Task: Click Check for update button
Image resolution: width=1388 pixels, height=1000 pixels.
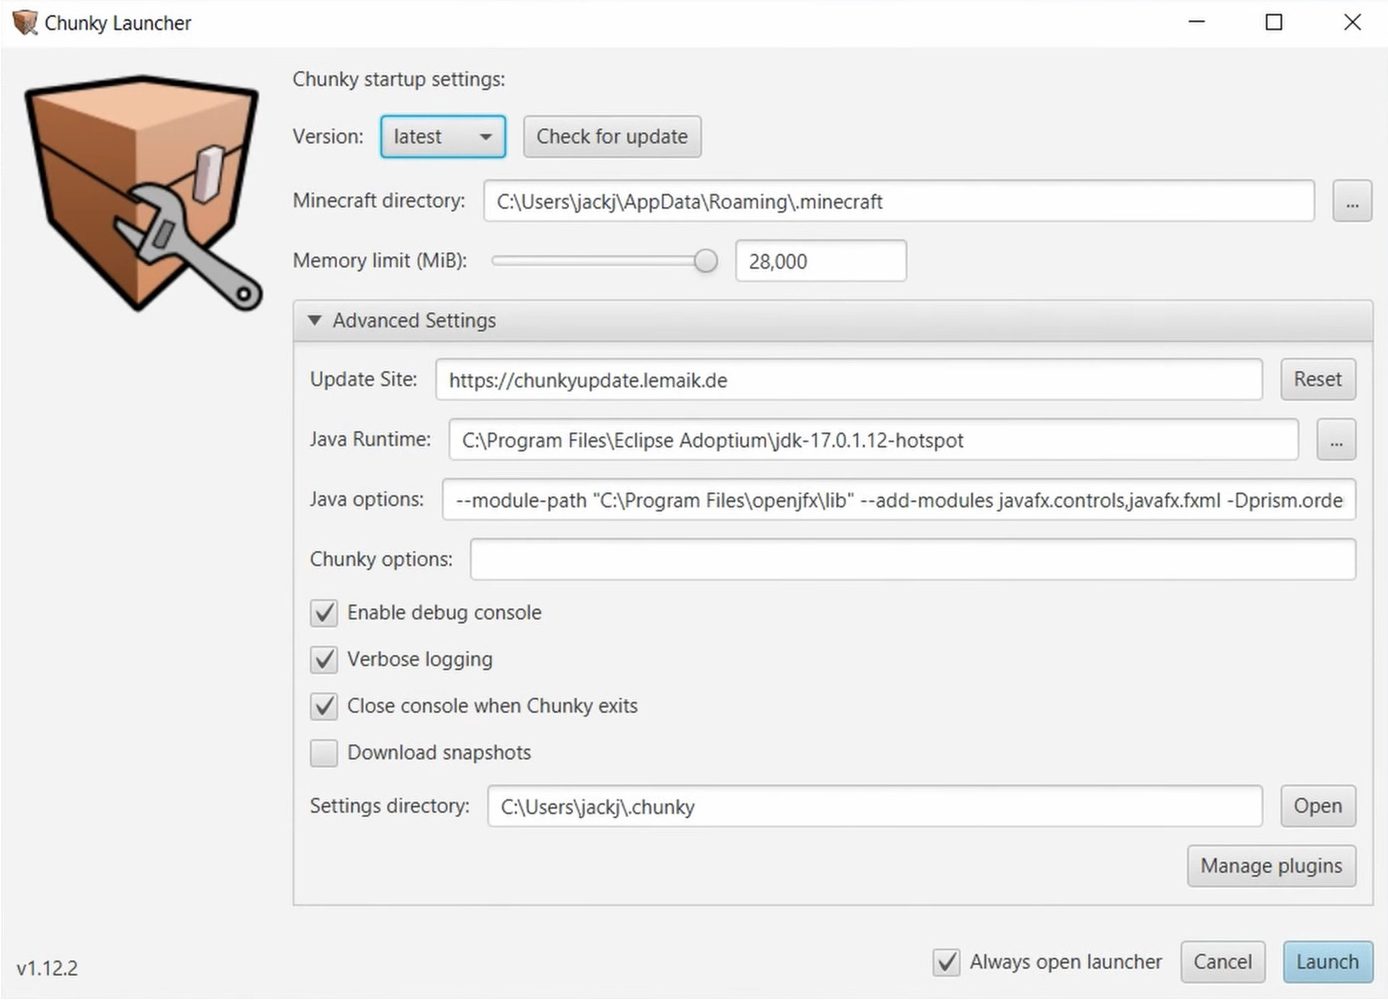Action: (612, 137)
